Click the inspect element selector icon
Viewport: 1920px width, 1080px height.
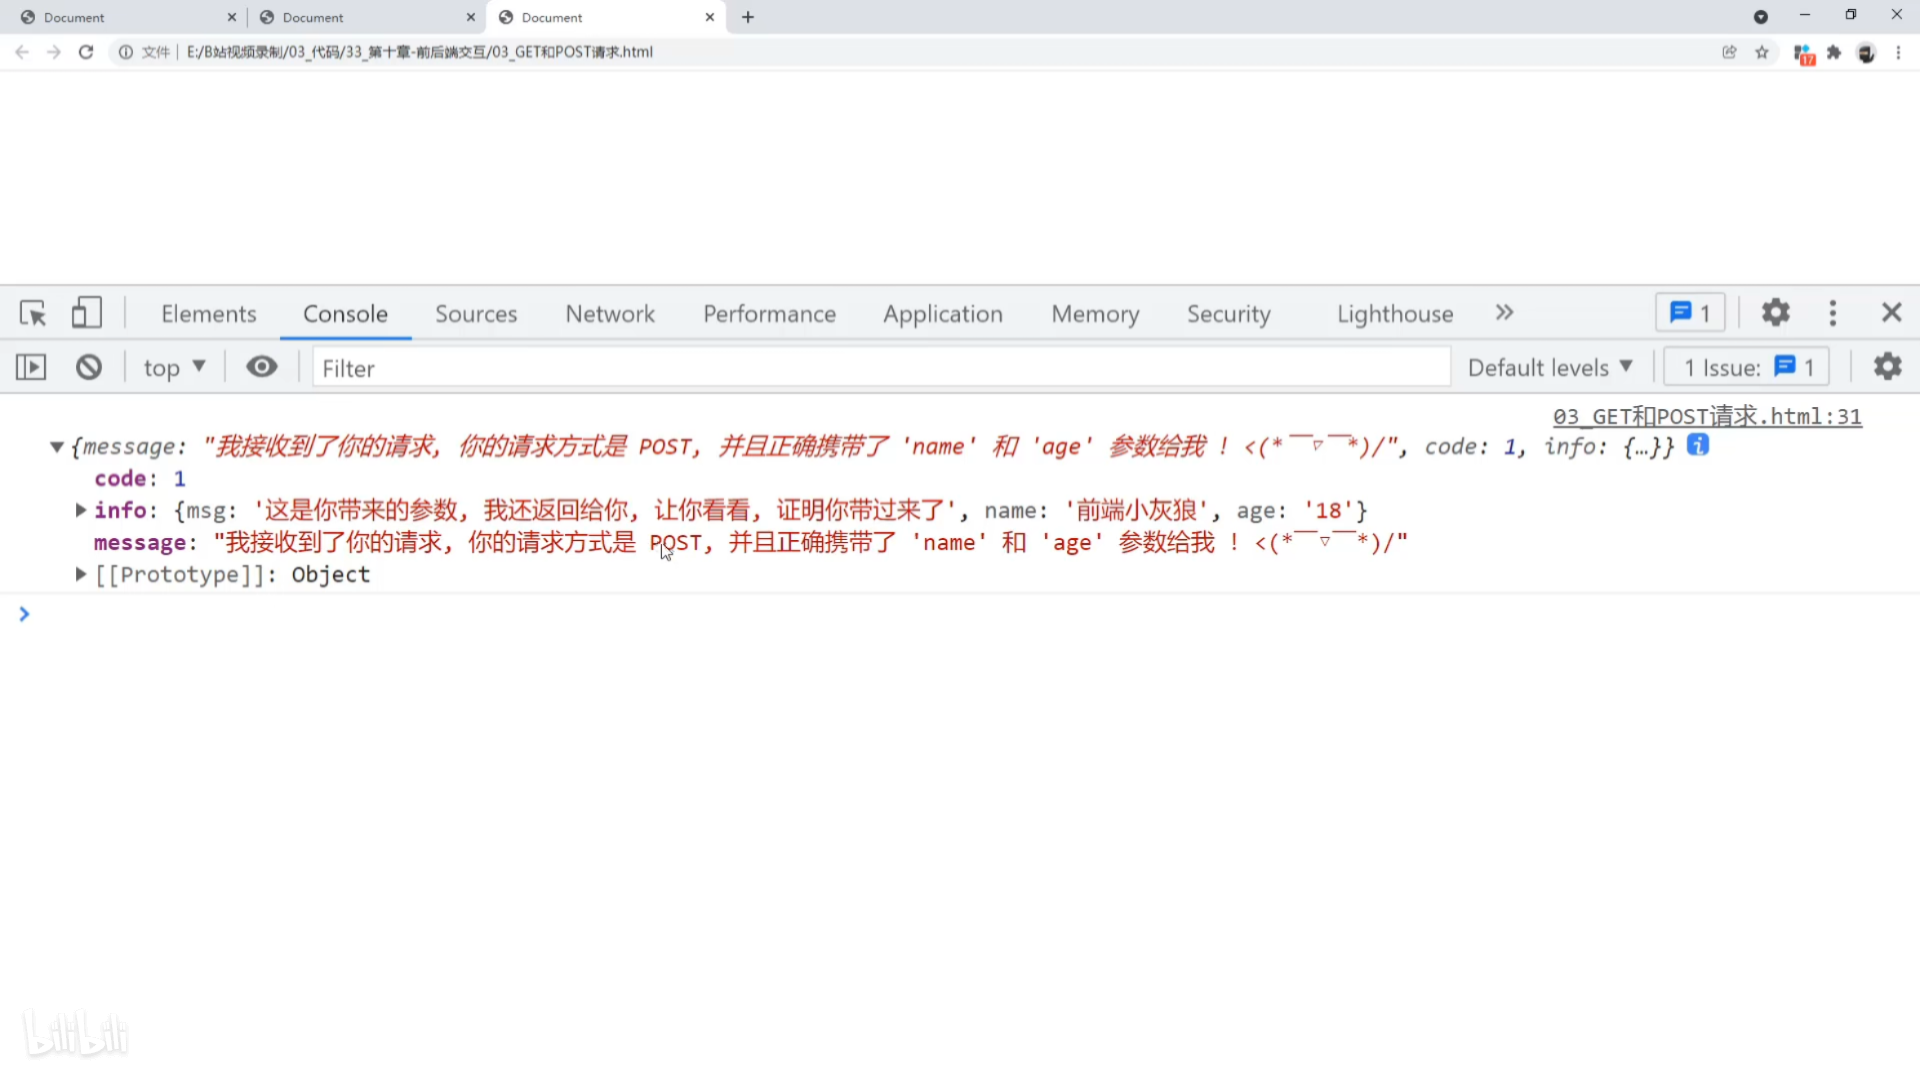tap(33, 314)
